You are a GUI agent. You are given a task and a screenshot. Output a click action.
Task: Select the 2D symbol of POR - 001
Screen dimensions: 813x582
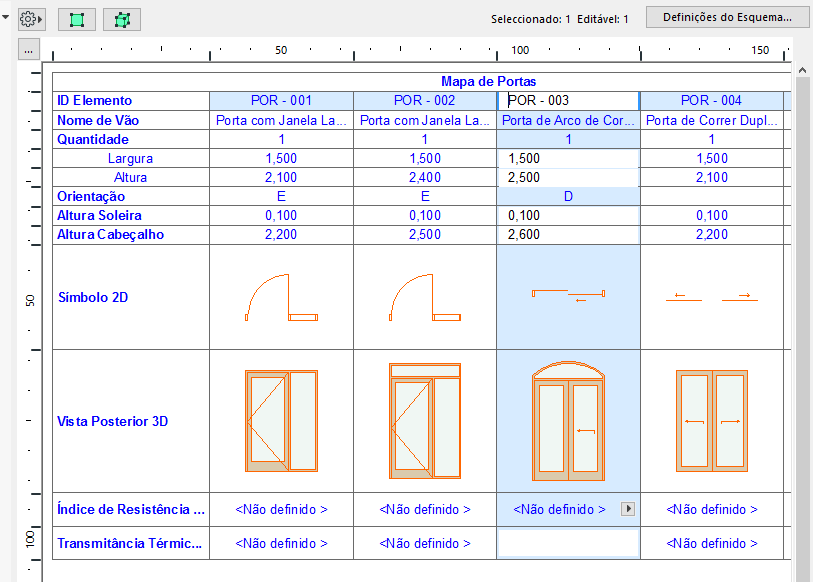pyautogui.click(x=281, y=298)
